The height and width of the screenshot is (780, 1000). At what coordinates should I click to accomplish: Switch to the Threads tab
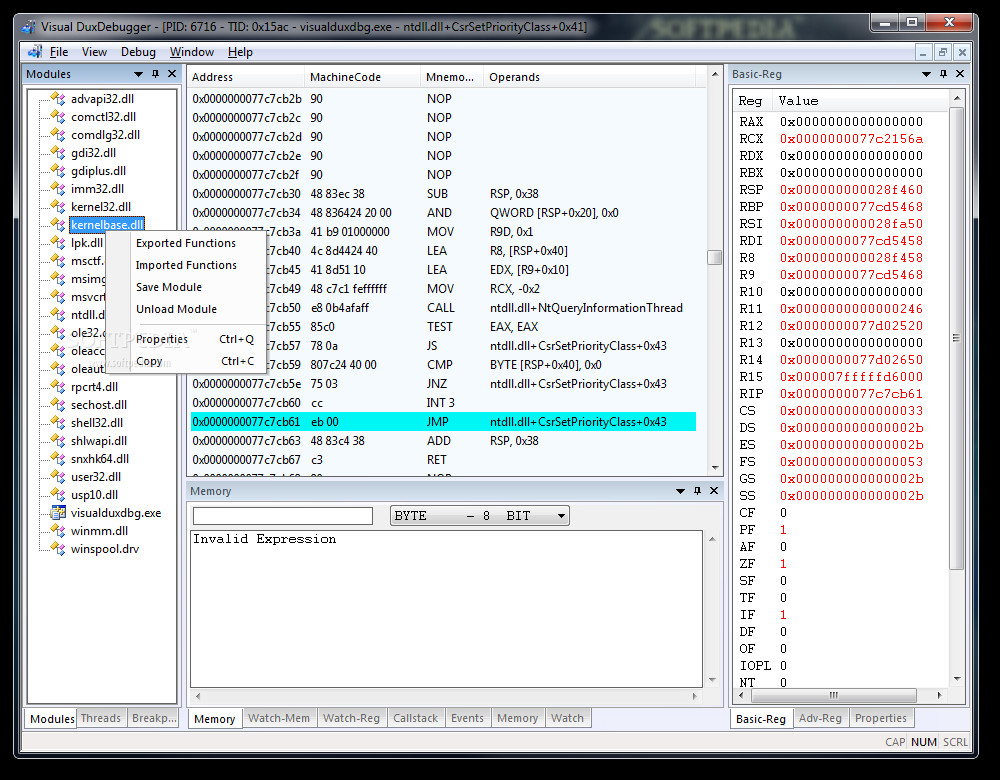[x=101, y=718]
